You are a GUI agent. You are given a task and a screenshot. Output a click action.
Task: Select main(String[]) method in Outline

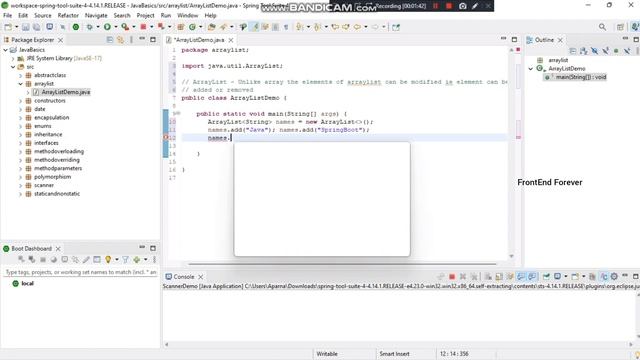(576, 77)
